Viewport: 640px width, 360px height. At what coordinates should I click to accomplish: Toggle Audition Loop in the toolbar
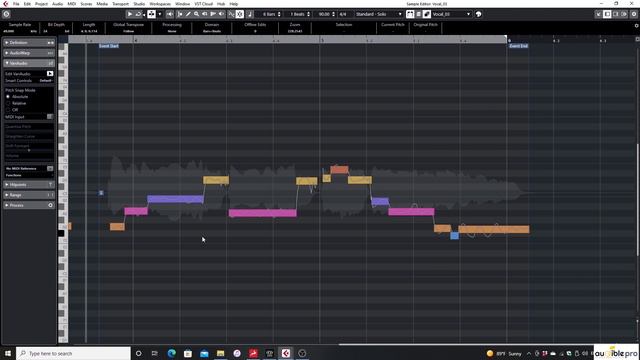(x=138, y=14)
